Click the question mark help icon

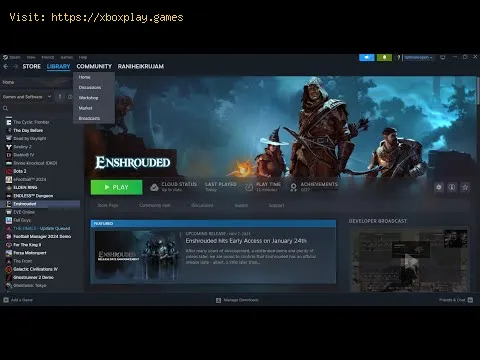pos(398,57)
